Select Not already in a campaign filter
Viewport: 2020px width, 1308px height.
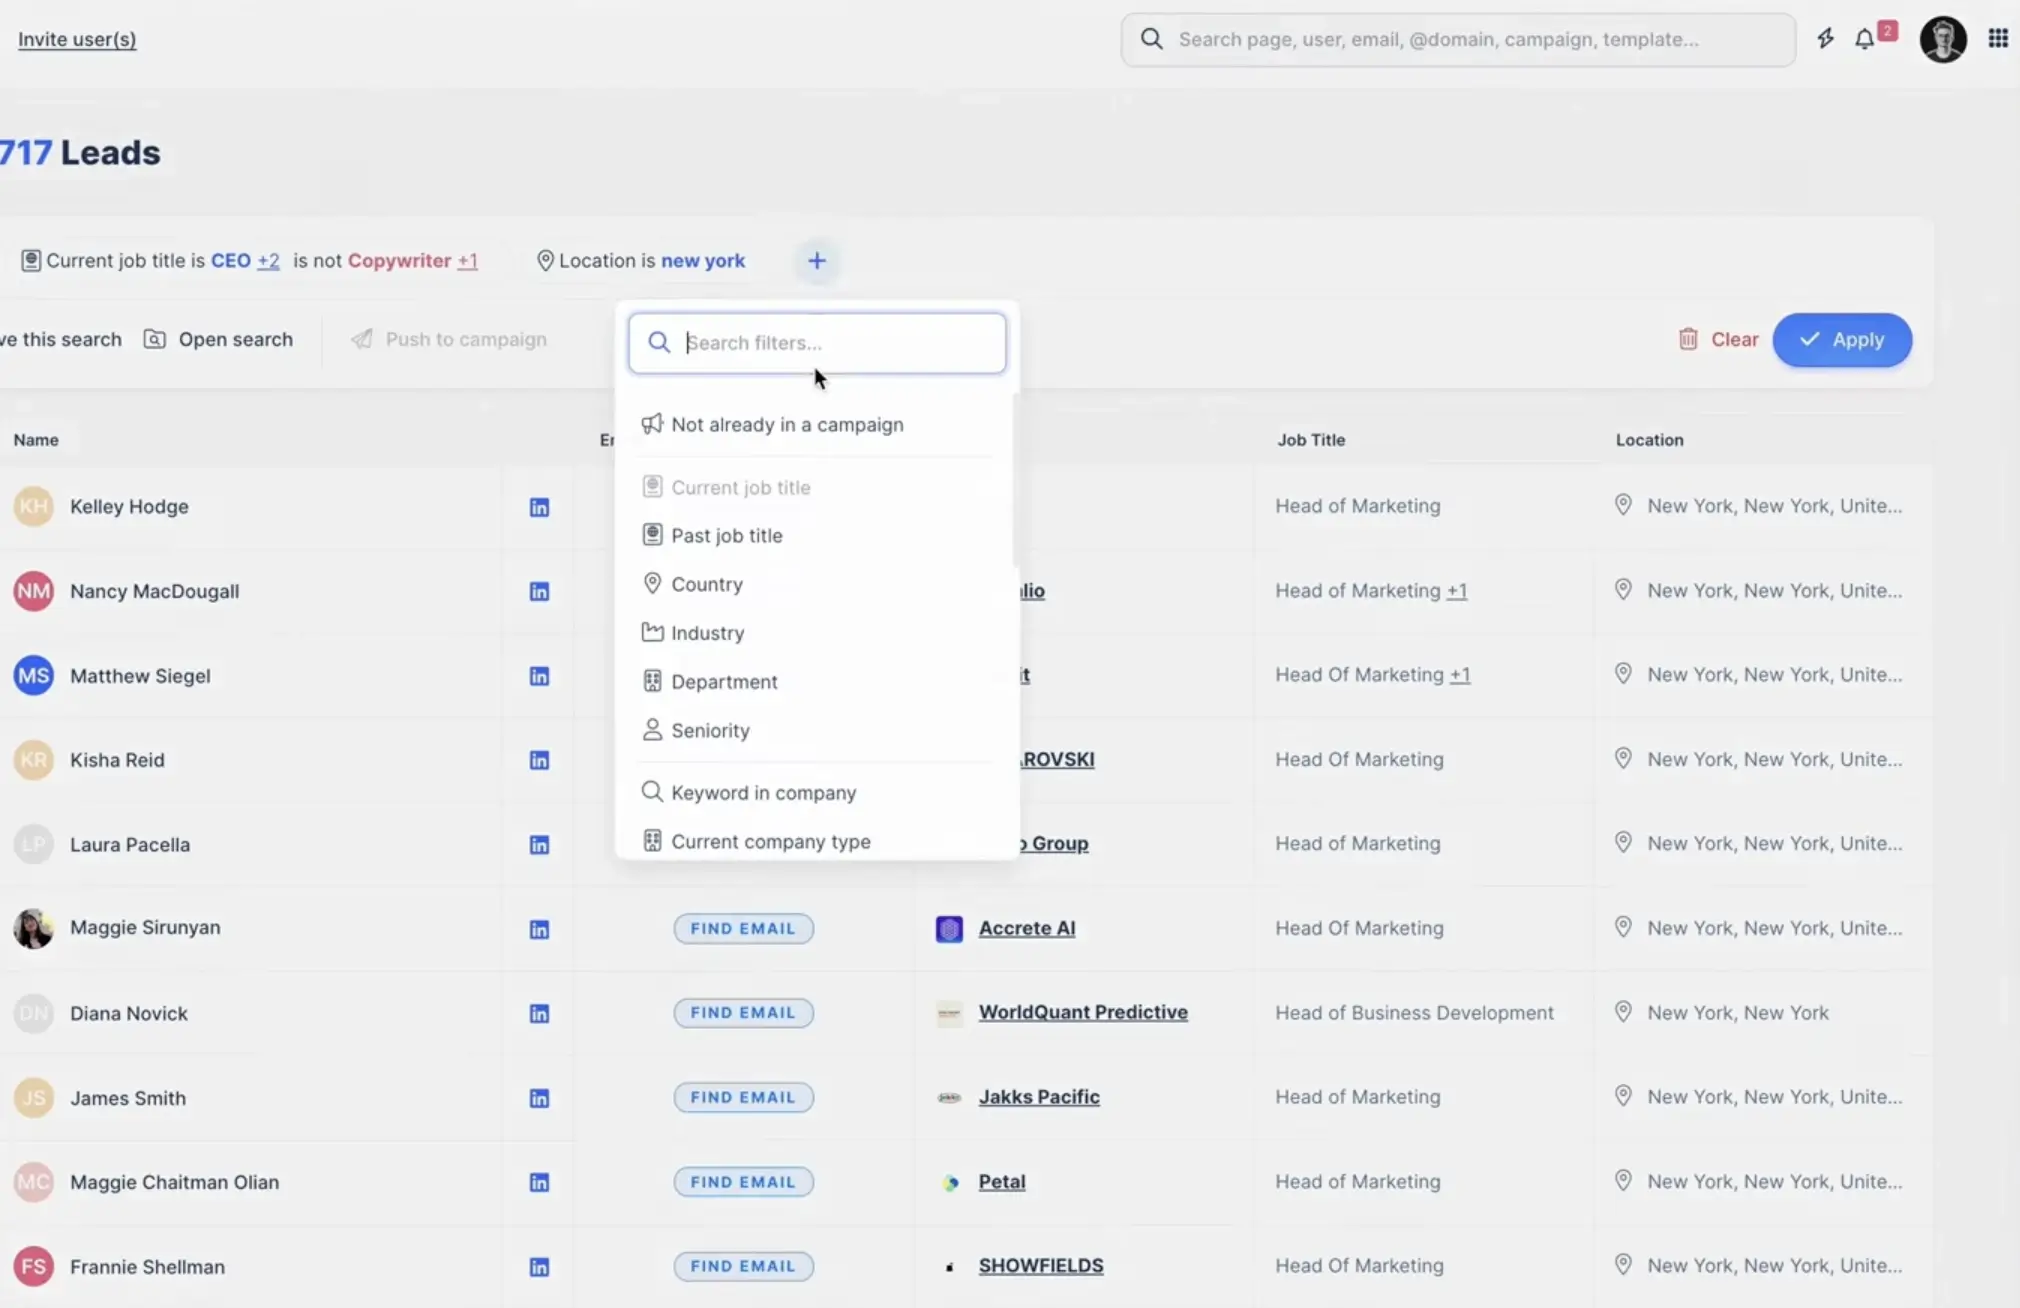coord(787,425)
